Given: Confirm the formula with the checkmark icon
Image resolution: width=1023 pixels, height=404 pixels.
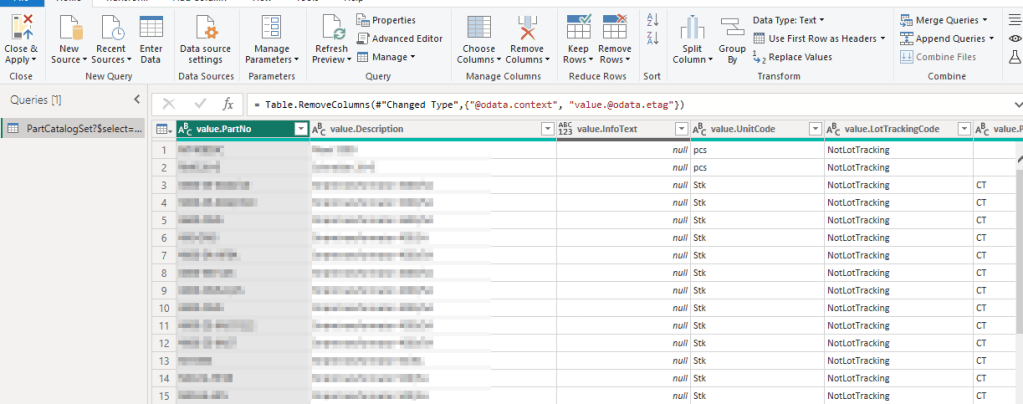Looking at the screenshot, I should (x=201, y=104).
